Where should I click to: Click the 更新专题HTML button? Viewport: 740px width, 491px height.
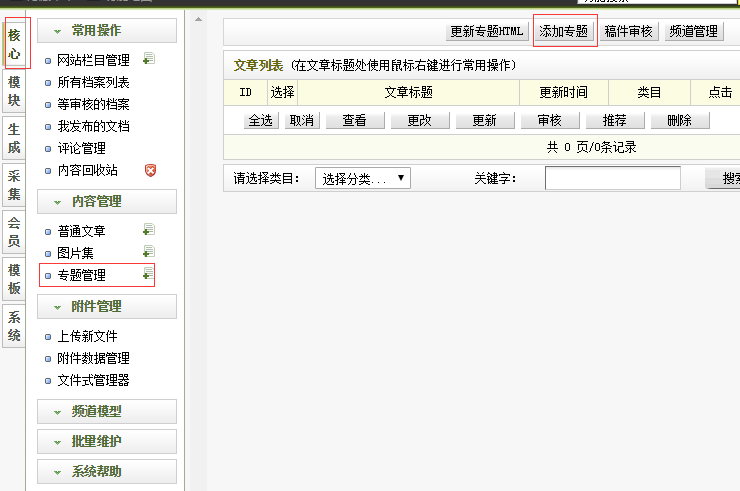[x=486, y=31]
